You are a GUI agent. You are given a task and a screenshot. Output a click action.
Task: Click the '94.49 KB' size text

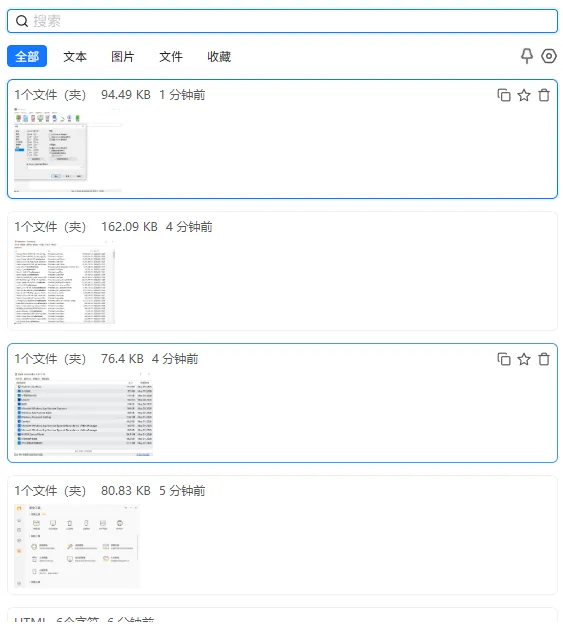126,95
